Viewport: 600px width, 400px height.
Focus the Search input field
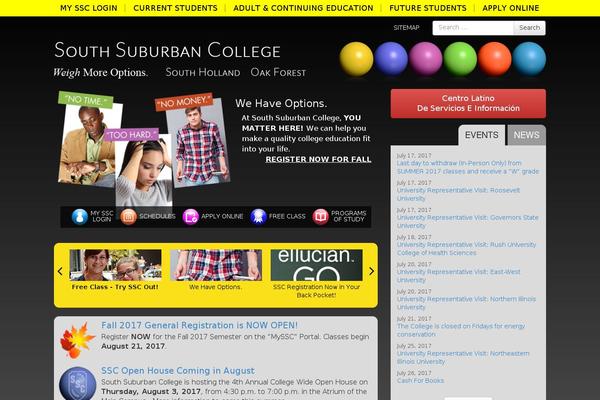(x=473, y=28)
